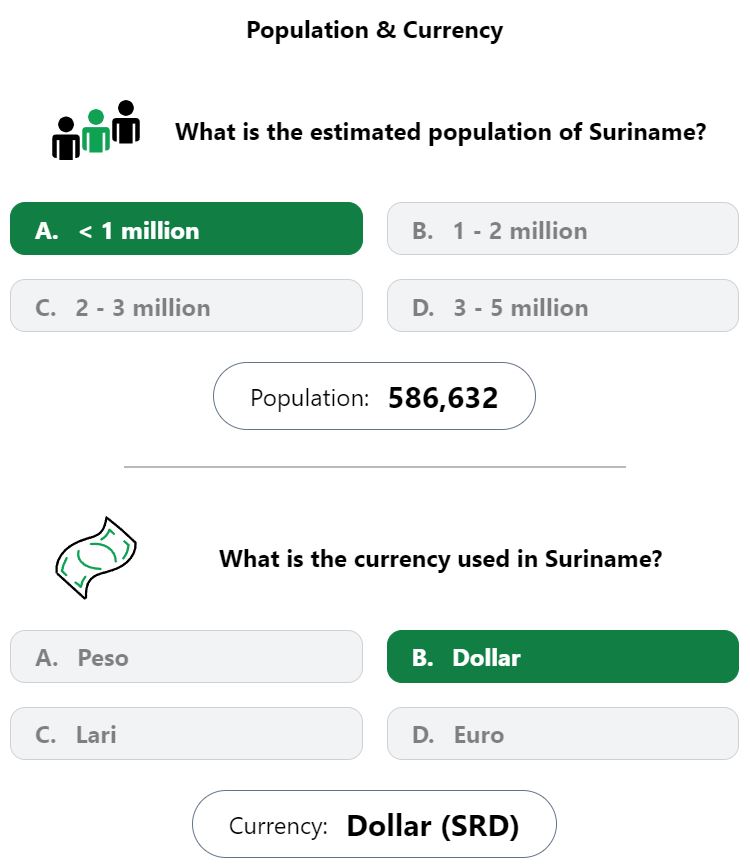Click the green person figure in population icon

(96, 131)
